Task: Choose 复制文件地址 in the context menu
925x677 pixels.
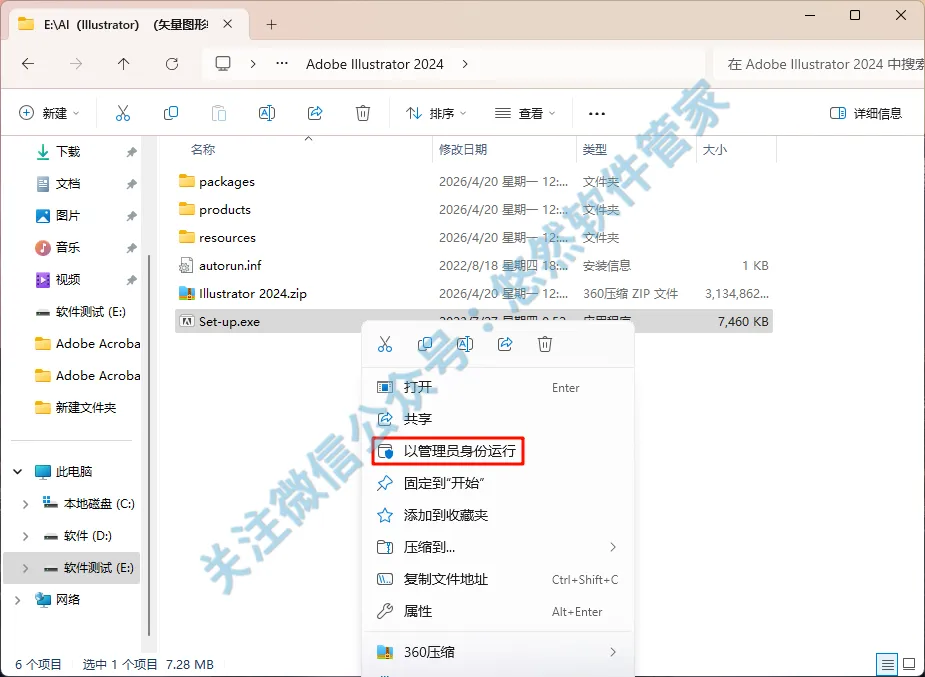Action: coord(498,580)
